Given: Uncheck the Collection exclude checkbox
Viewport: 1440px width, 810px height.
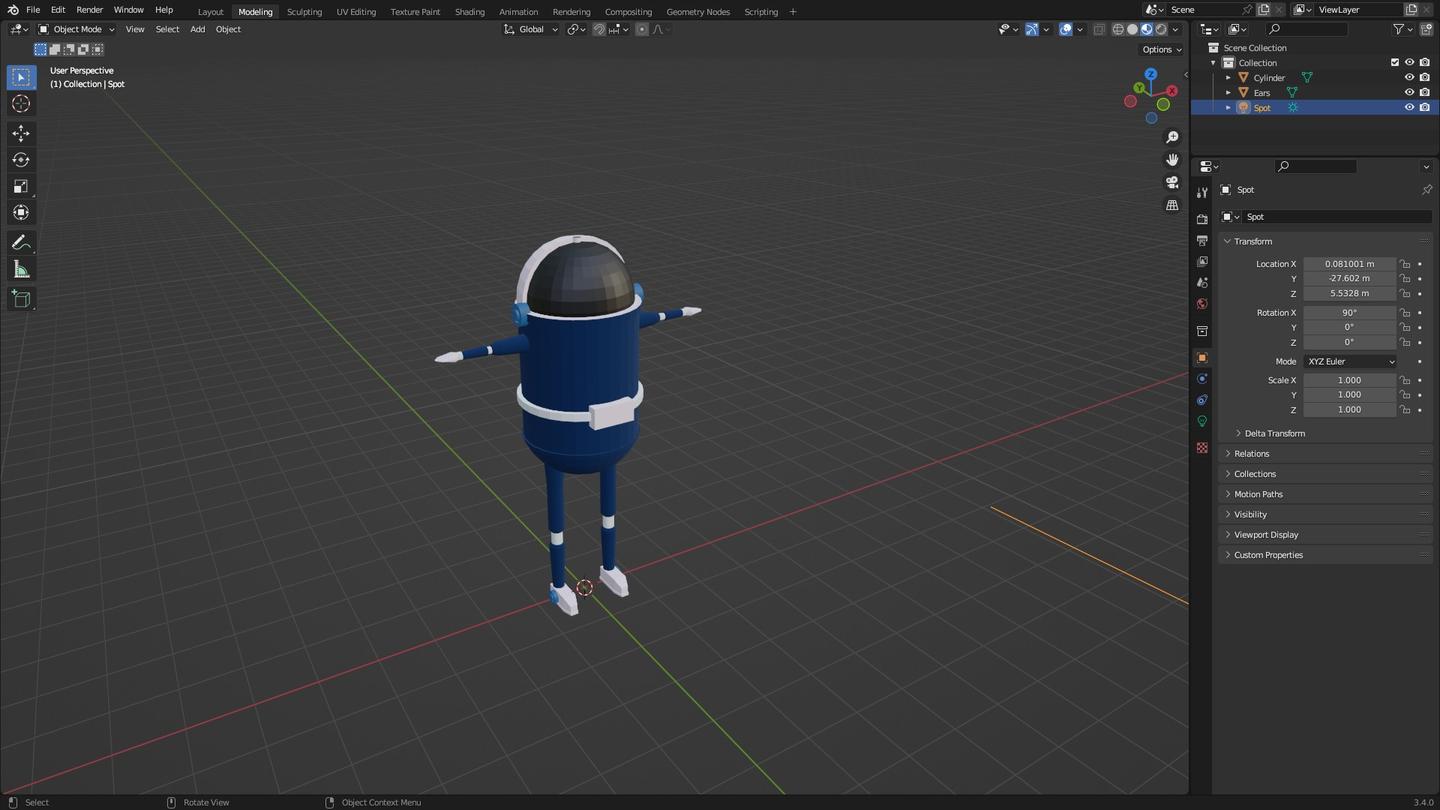Looking at the screenshot, I should (x=1395, y=63).
